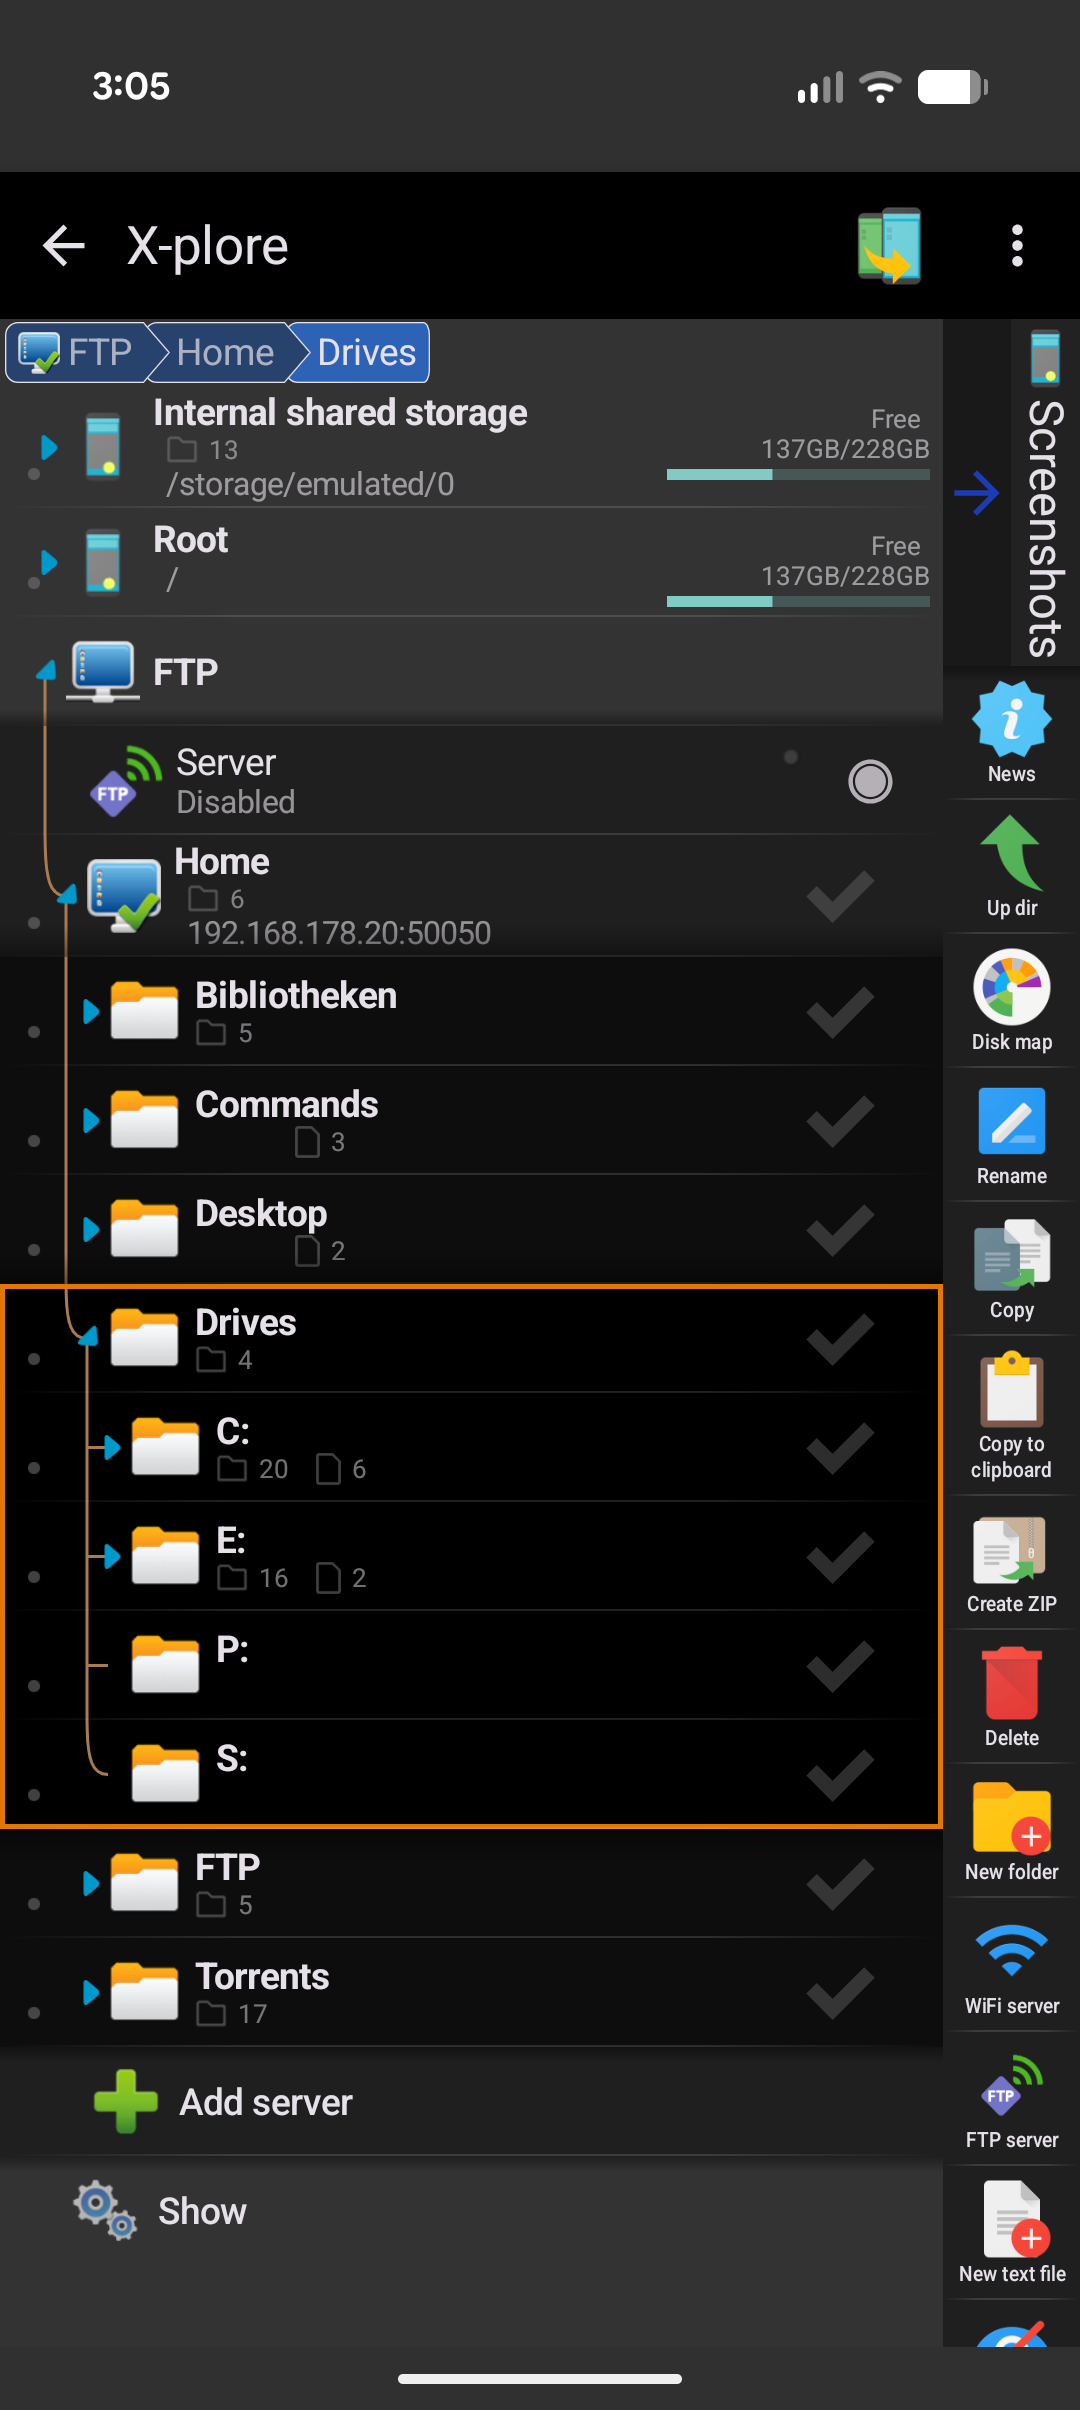The image size is (1080, 2410).
Task: Expand Internal shared storage arrow
Action: pyautogui.click(x=48, y=447)
